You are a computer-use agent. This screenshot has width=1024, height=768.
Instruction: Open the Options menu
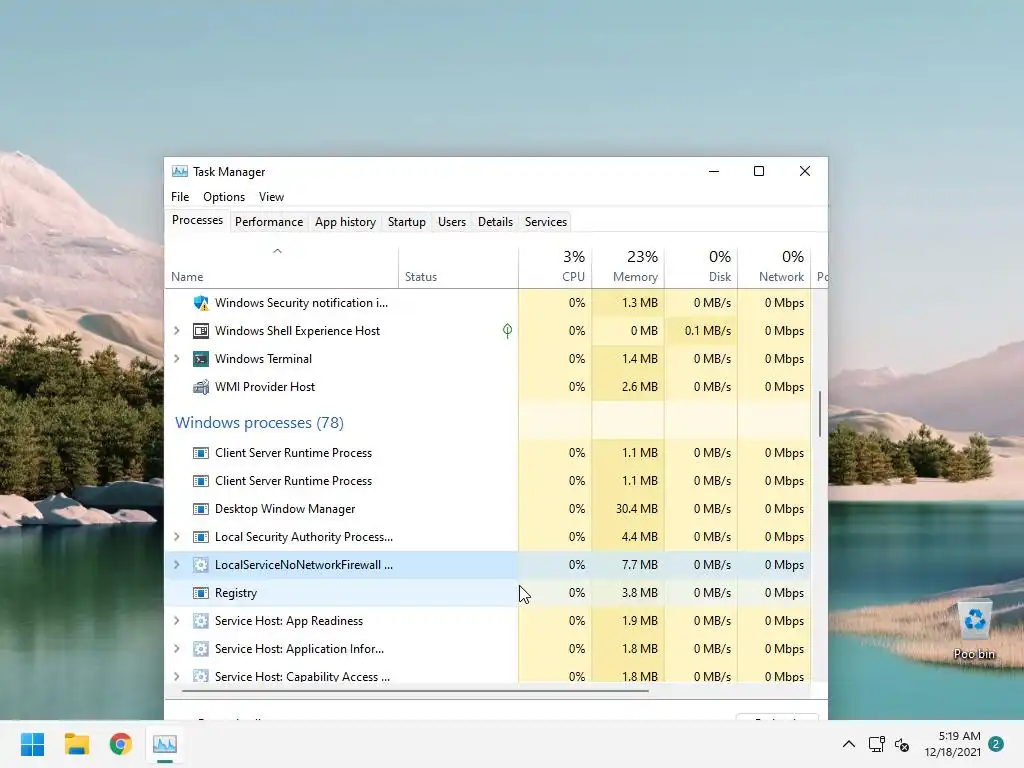pos(224,197)
